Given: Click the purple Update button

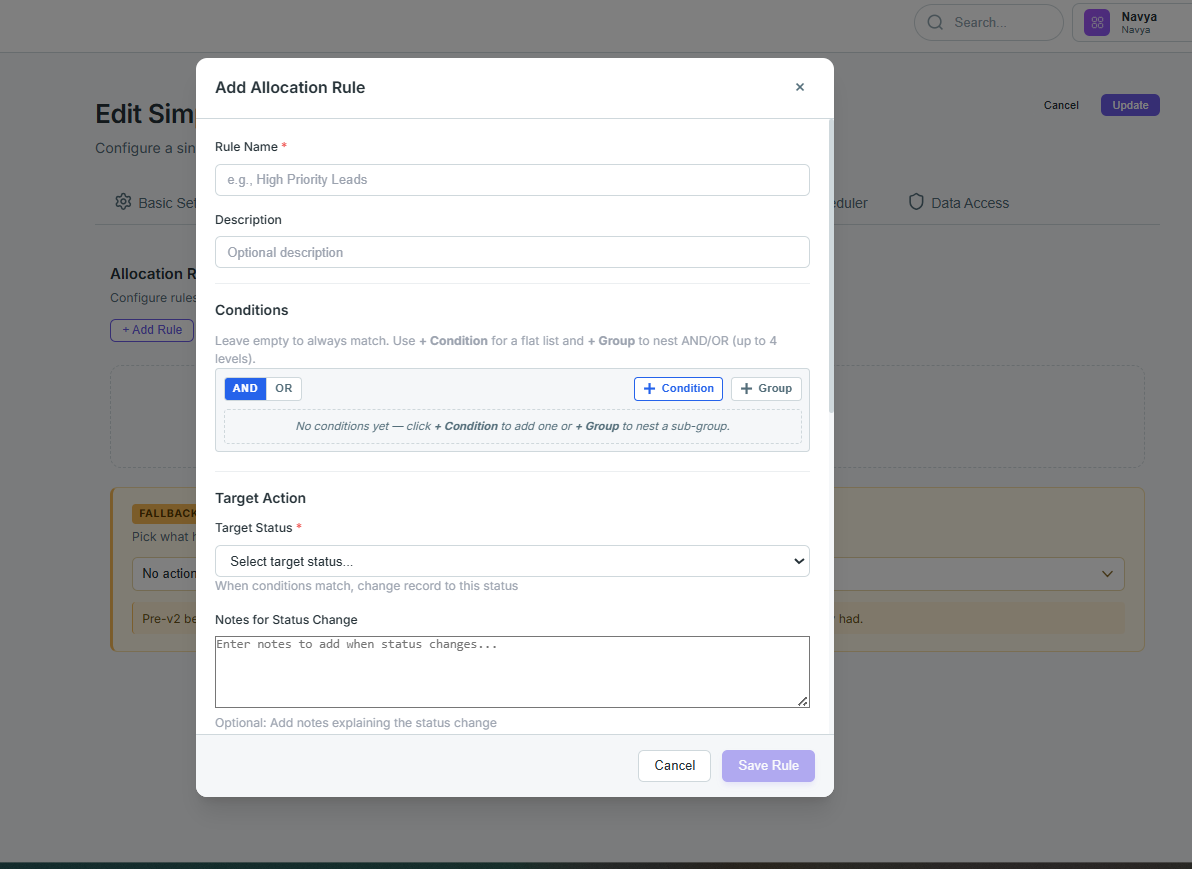Looking at the screenshot, I should click(x=1130, y=105).
